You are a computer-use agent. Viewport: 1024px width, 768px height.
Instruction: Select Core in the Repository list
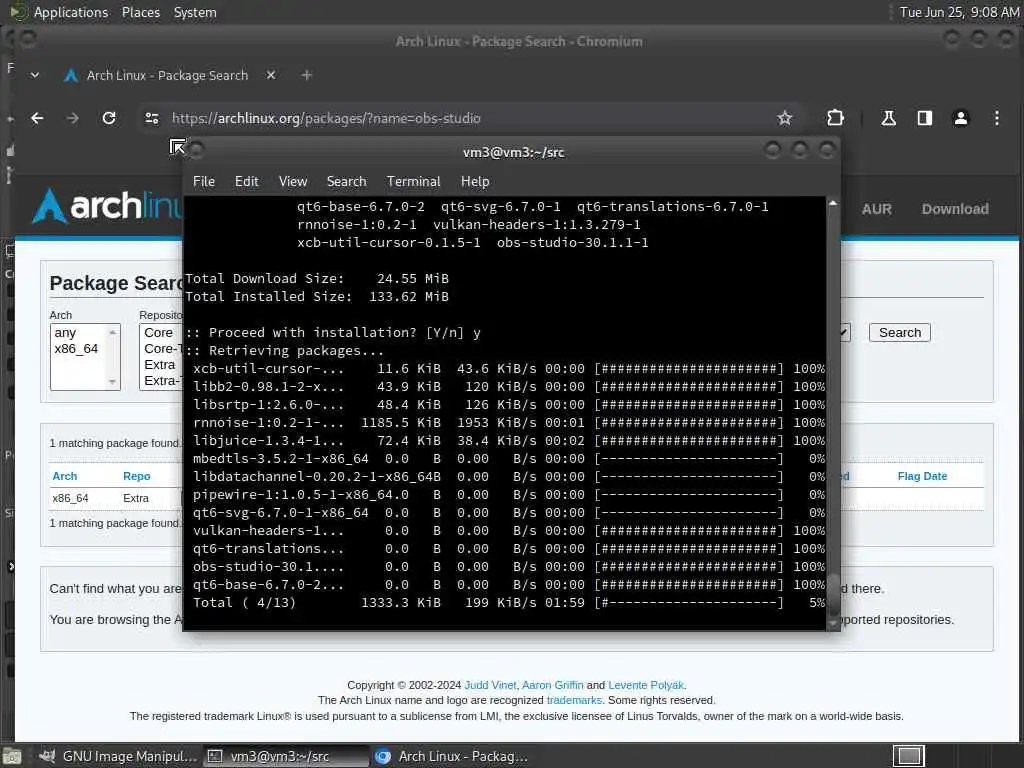click(159, 332)
